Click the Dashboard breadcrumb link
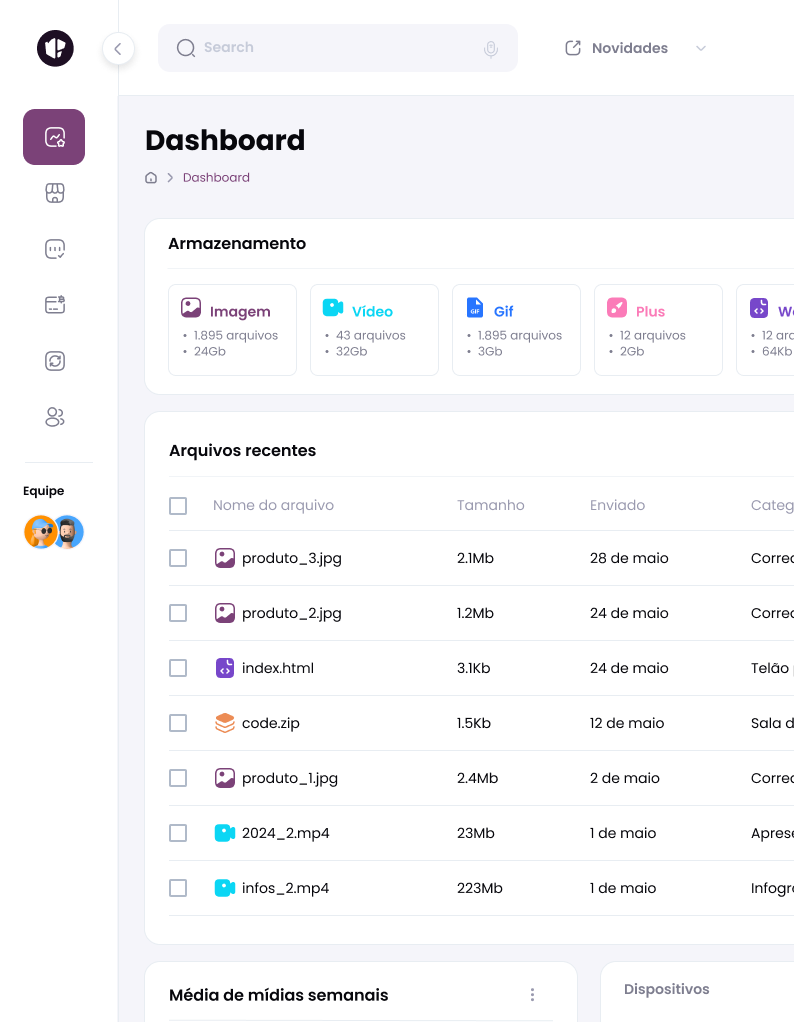Image resolution: width=794 pixels, height=1022 pixels. coord(216,178)
